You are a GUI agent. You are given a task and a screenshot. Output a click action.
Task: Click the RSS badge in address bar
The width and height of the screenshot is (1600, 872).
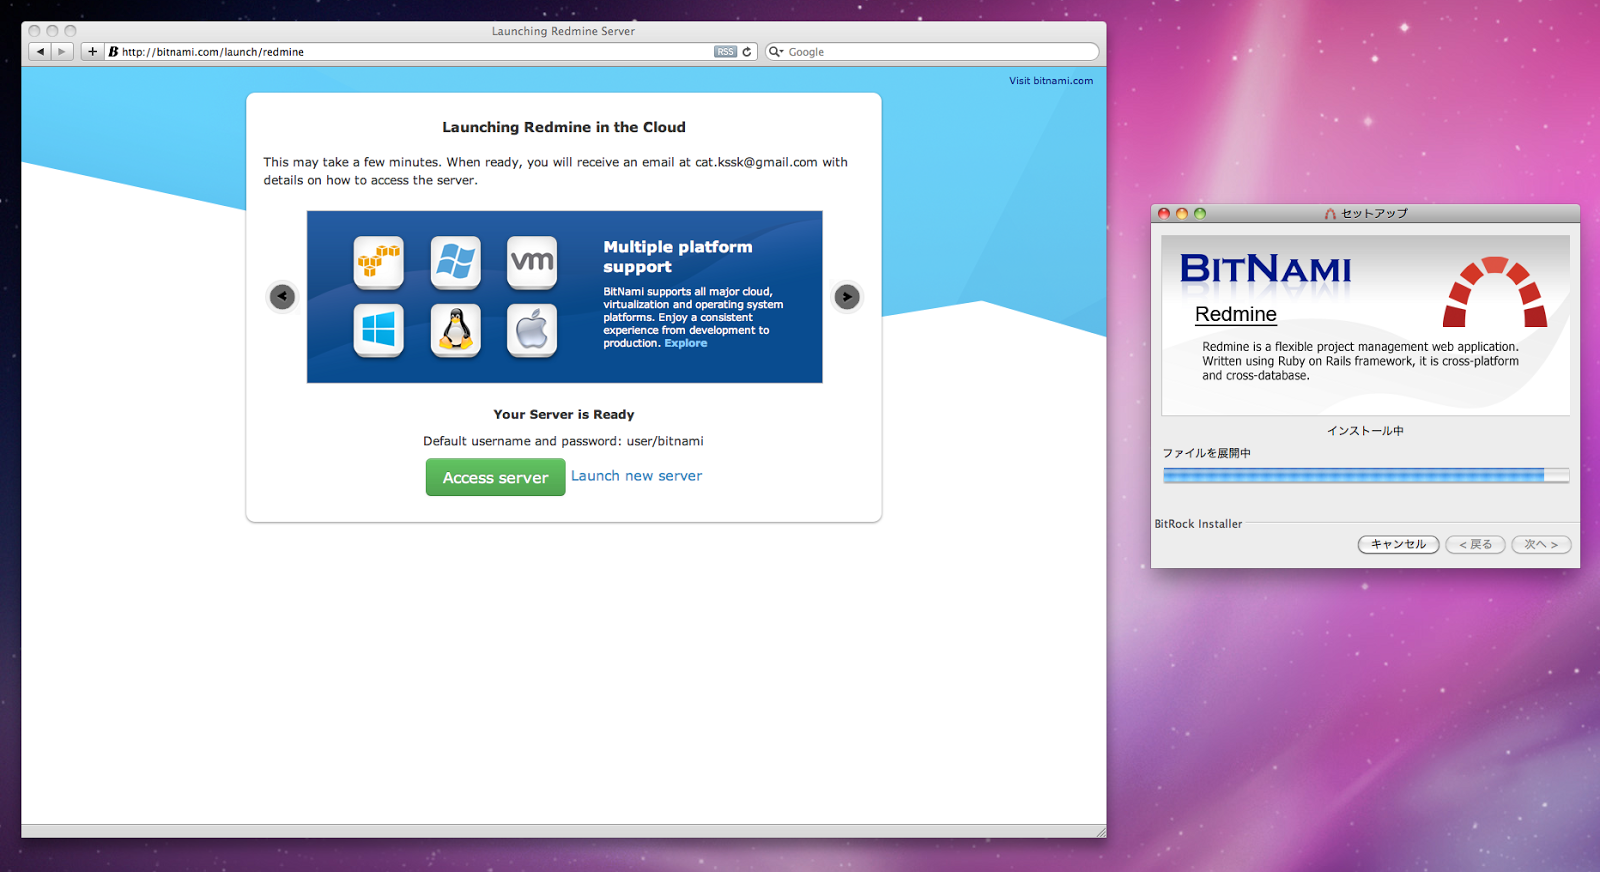point(725,52)
